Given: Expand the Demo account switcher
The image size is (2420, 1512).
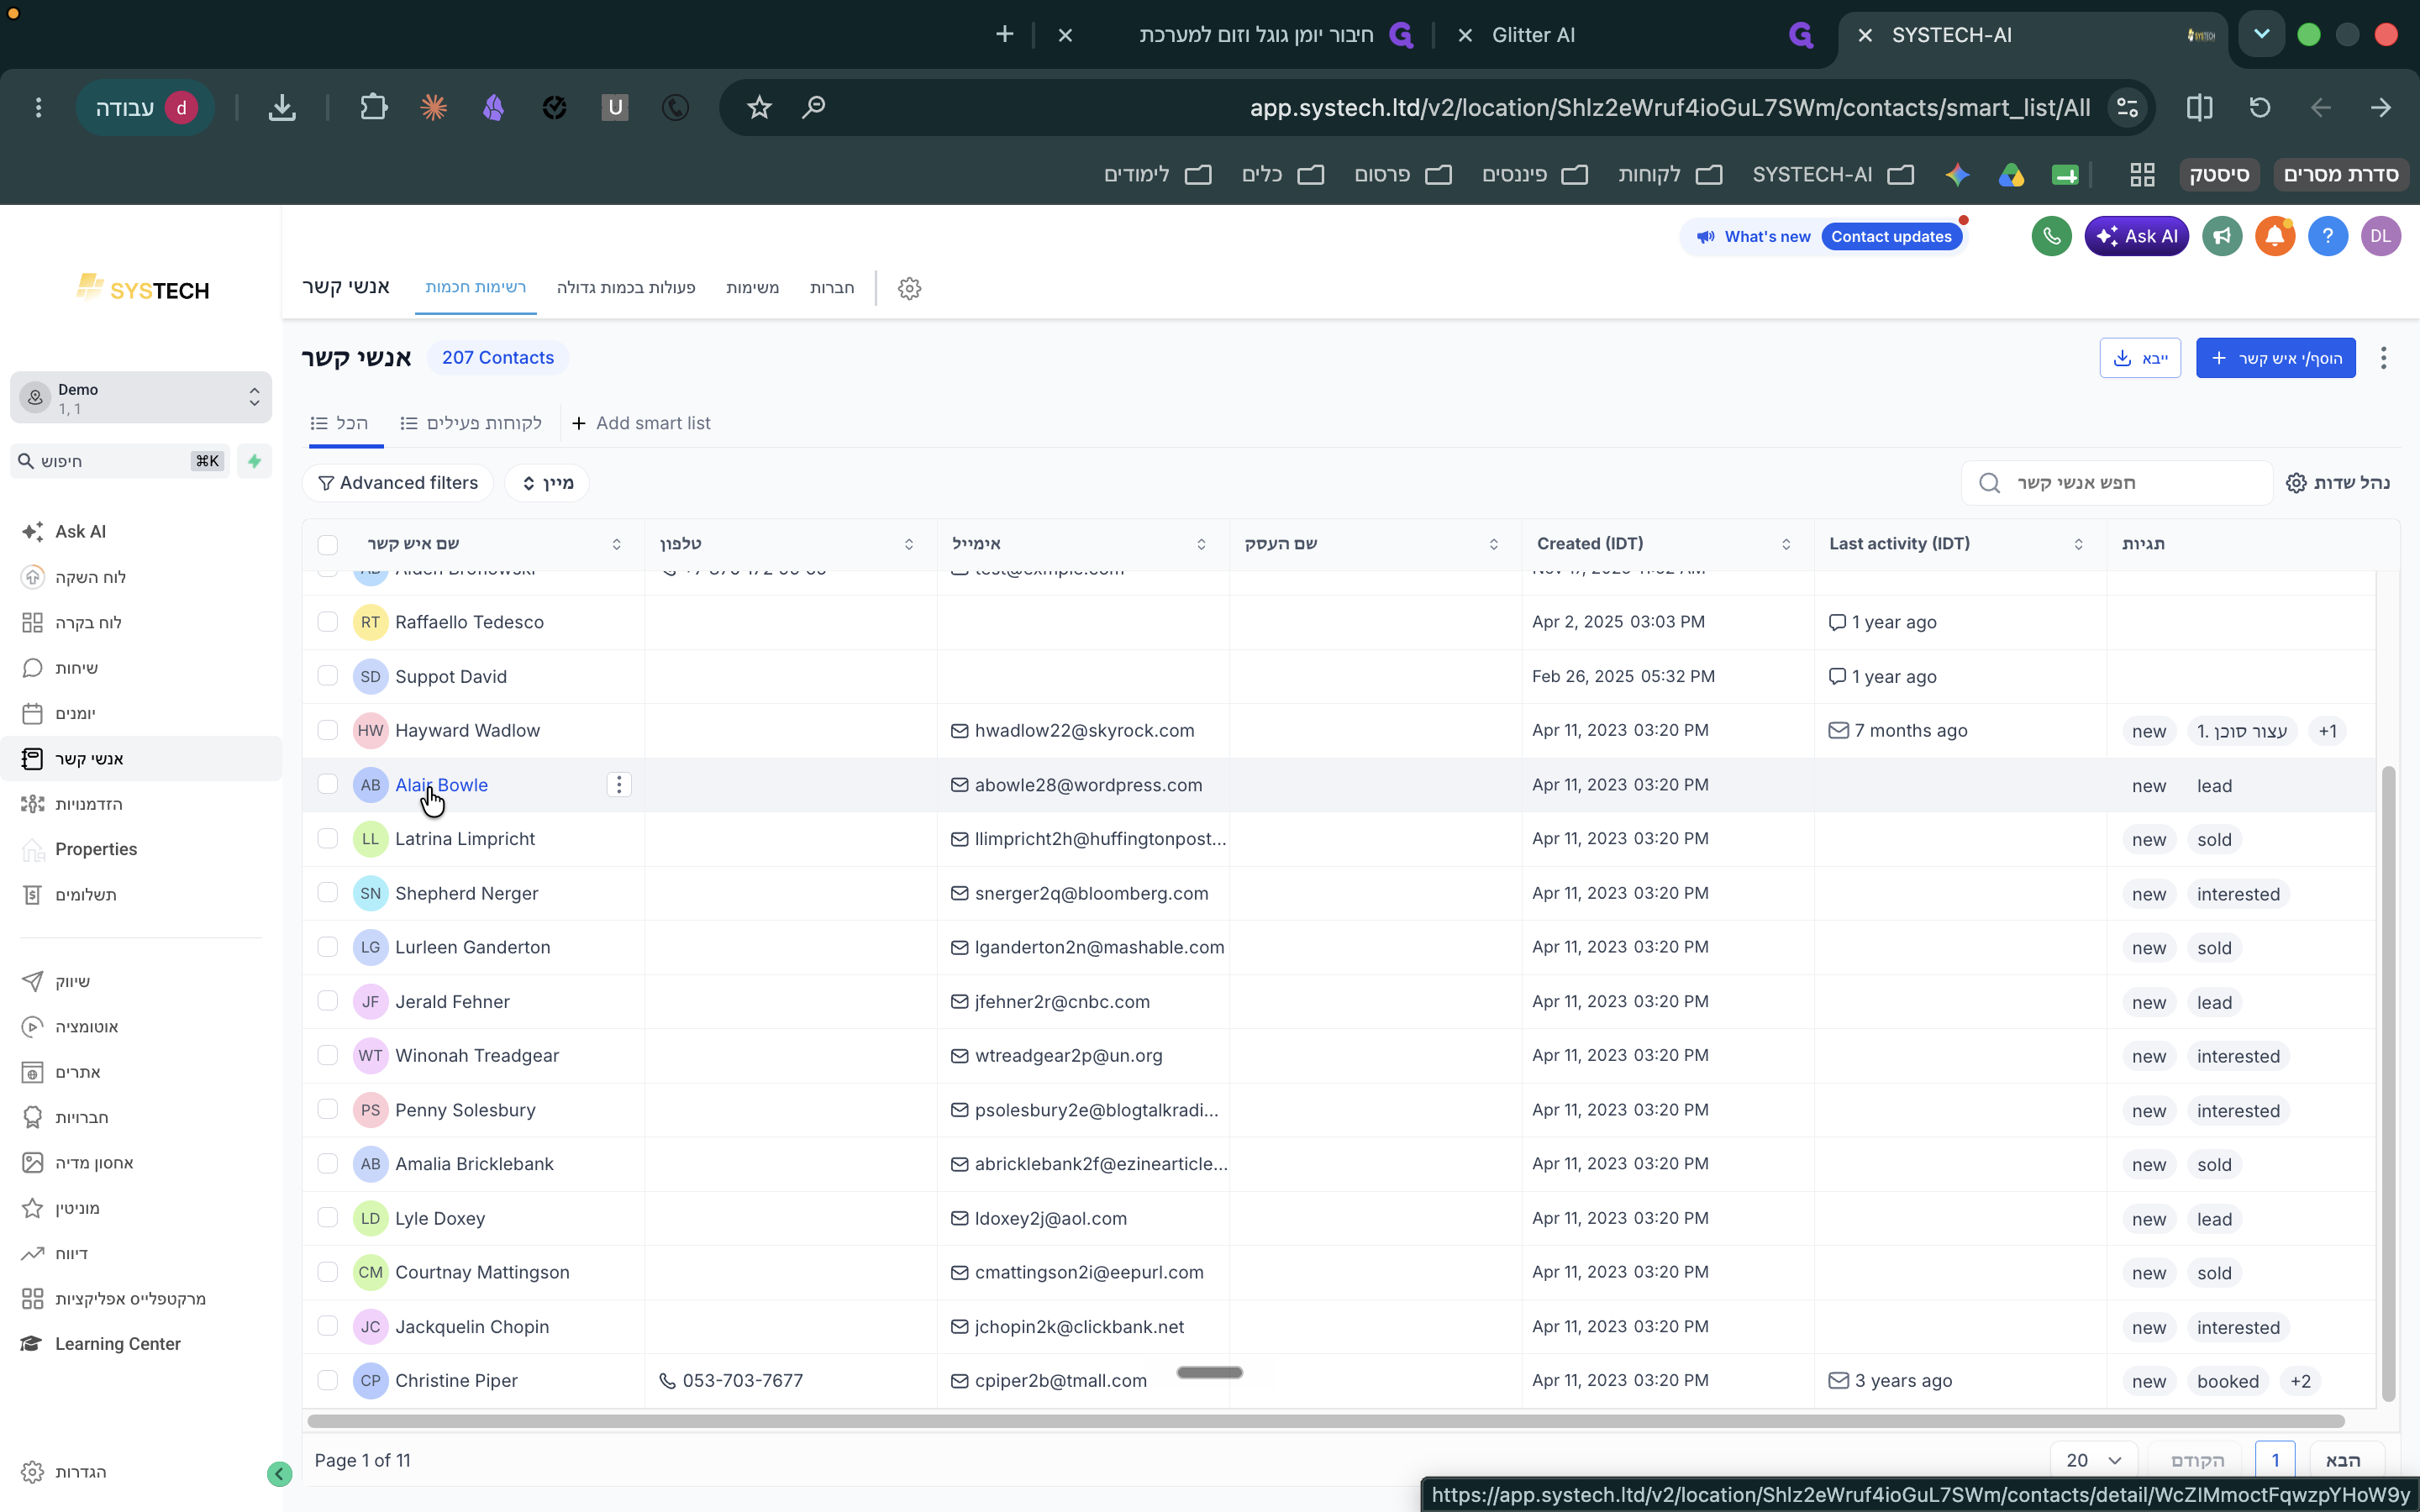Looking at the screenshot, I should click(141, 398).
